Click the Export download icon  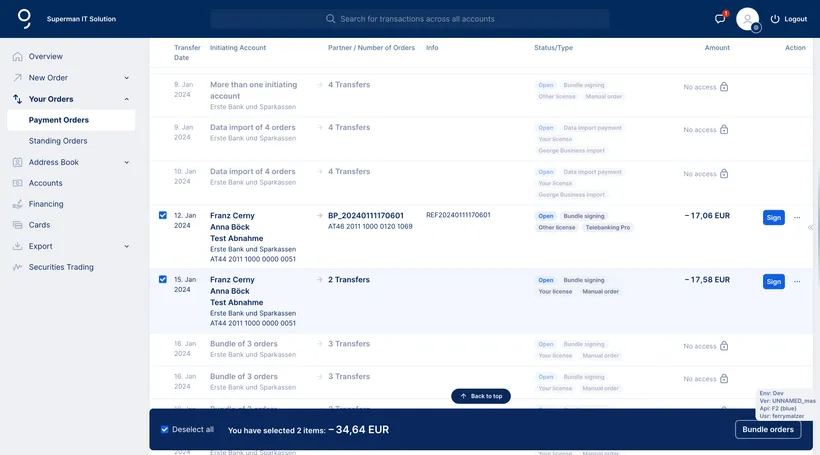pos(18,246)
